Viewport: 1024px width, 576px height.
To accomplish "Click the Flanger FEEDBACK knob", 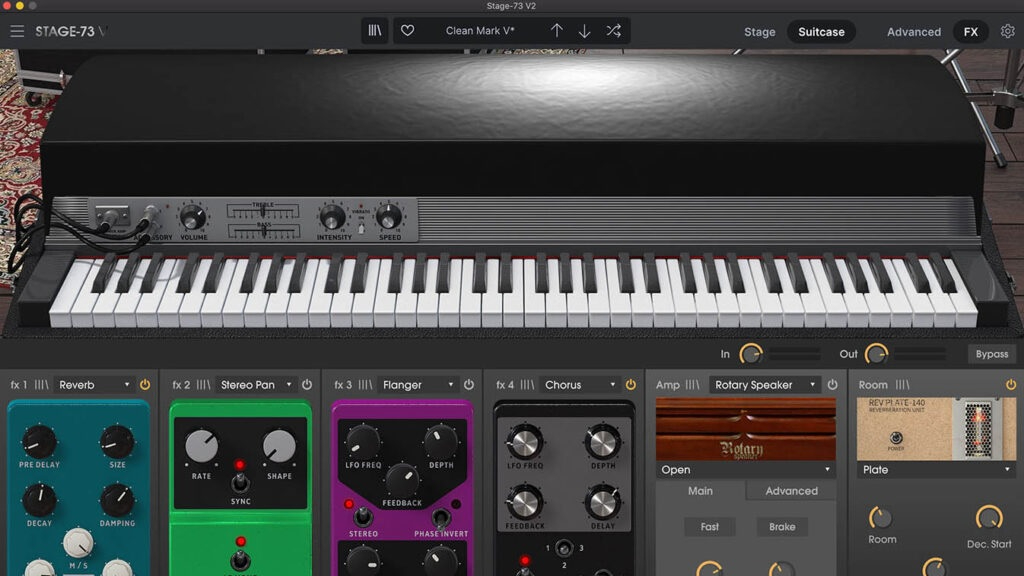I will (x=402, y=481).
